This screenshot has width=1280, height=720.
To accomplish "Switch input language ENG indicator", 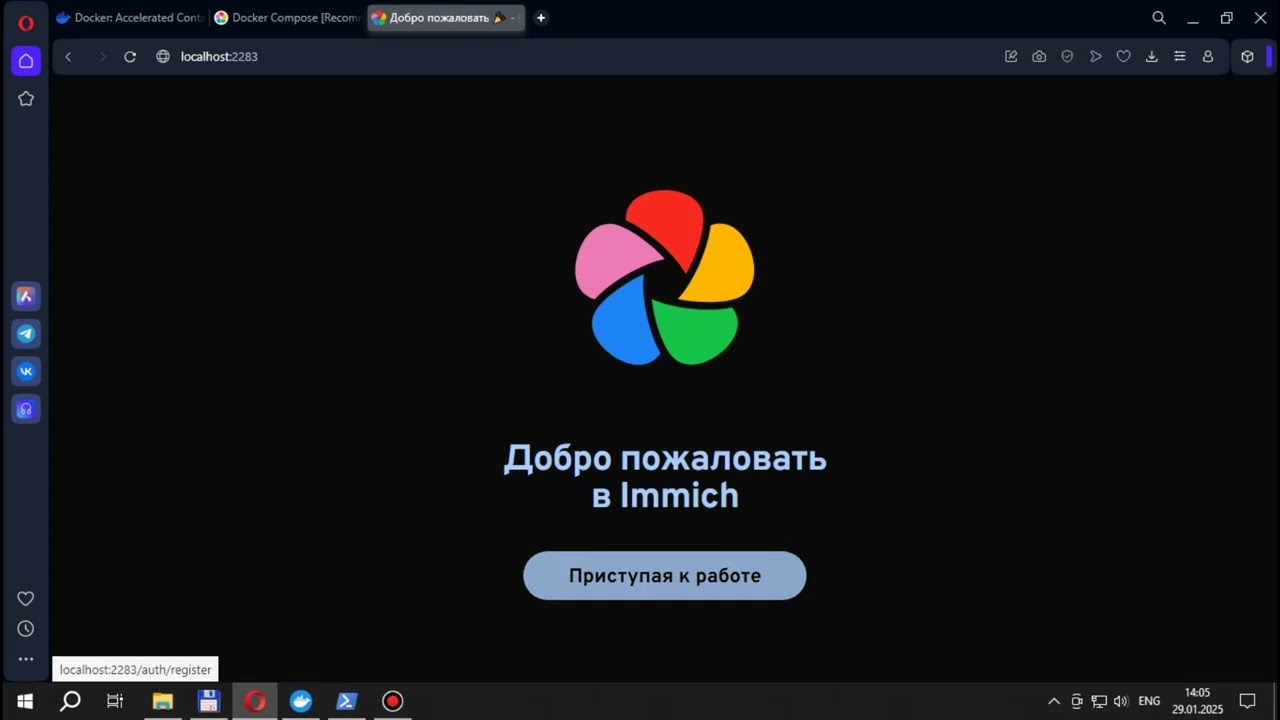I will point(1149,701).
